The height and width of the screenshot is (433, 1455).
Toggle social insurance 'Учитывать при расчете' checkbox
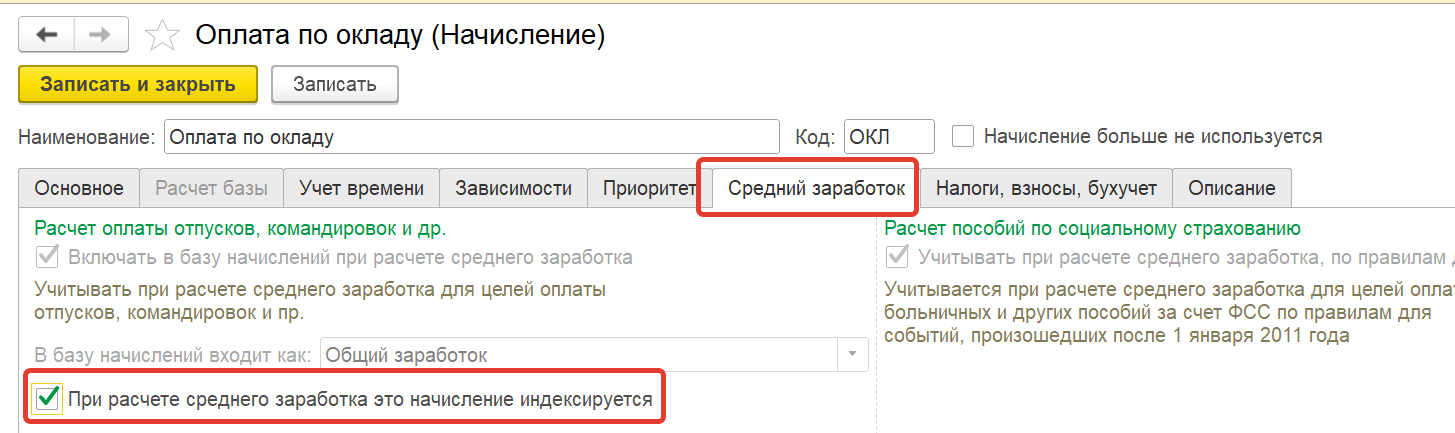[x=897, y=257]
